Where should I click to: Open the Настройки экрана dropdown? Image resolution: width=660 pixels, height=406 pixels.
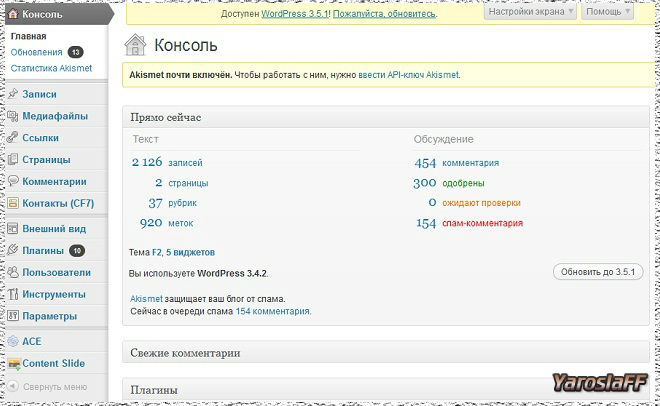pos(529,12)
